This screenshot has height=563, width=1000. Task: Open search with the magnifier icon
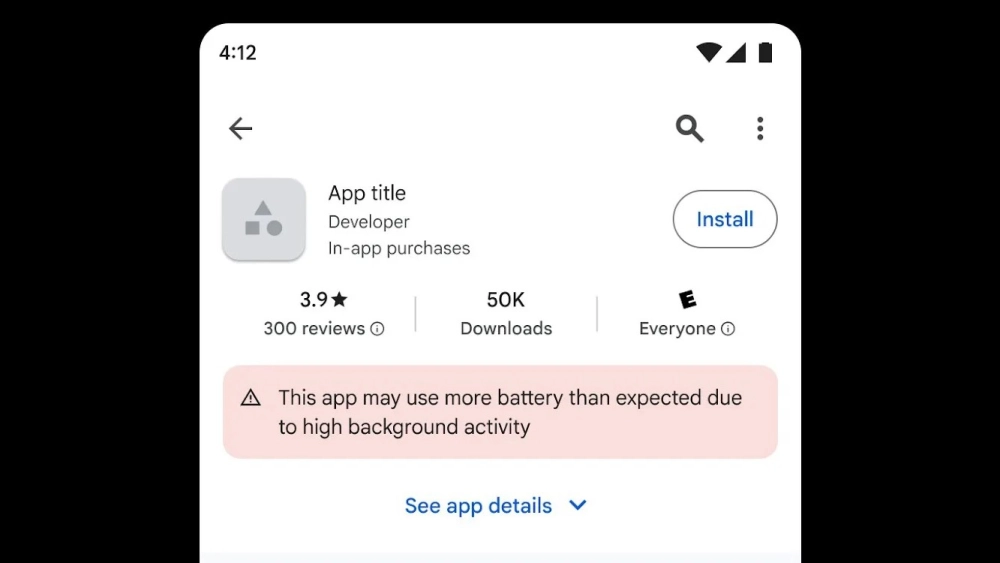pyautogui.click(x=689, y=128)
